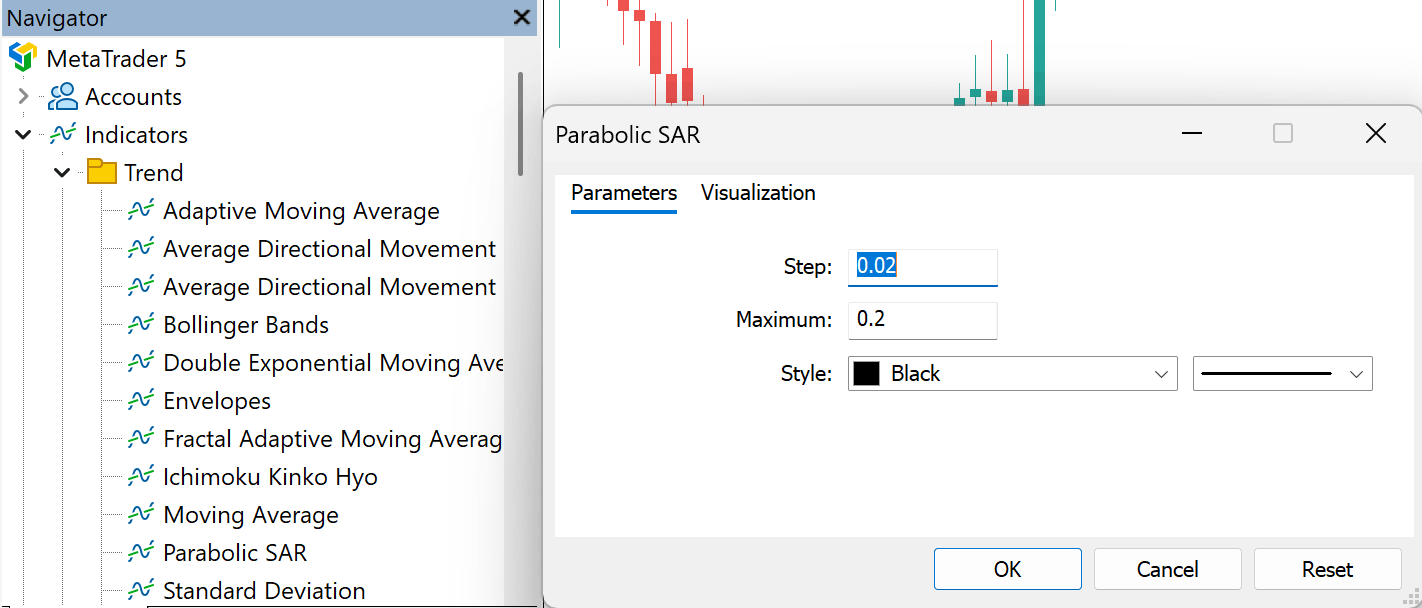1422x608 pixels.
Task: Switch to the Parameters tab
Action: (624, 193)
